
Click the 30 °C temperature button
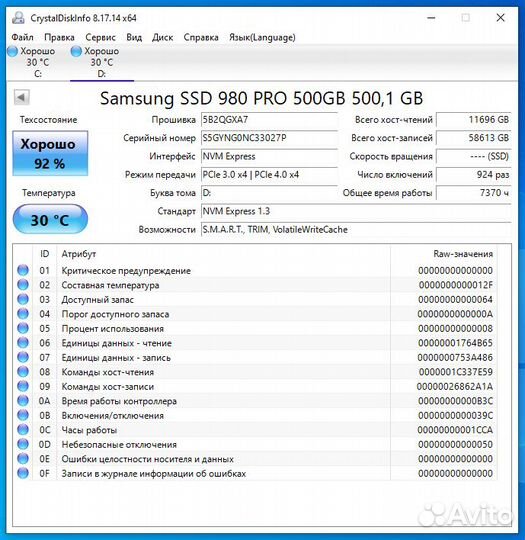(x=50, y=219)
